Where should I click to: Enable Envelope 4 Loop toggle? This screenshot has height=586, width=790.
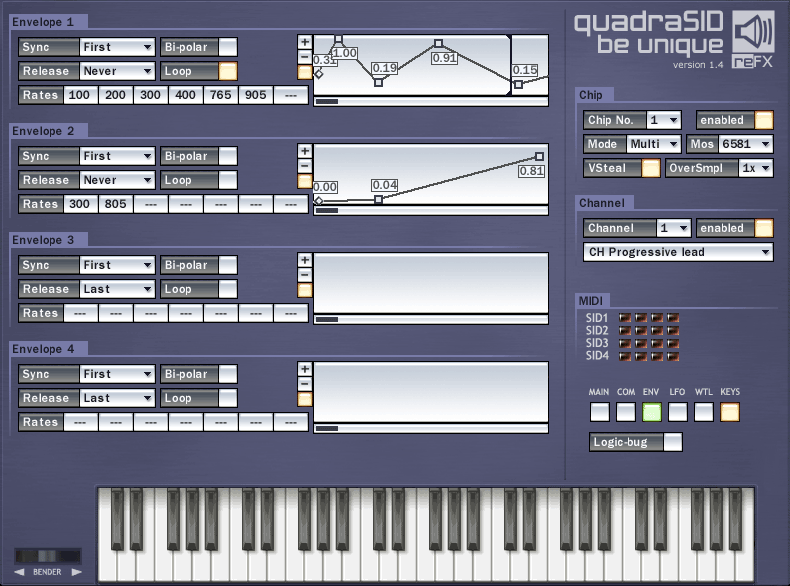(228, 398)
